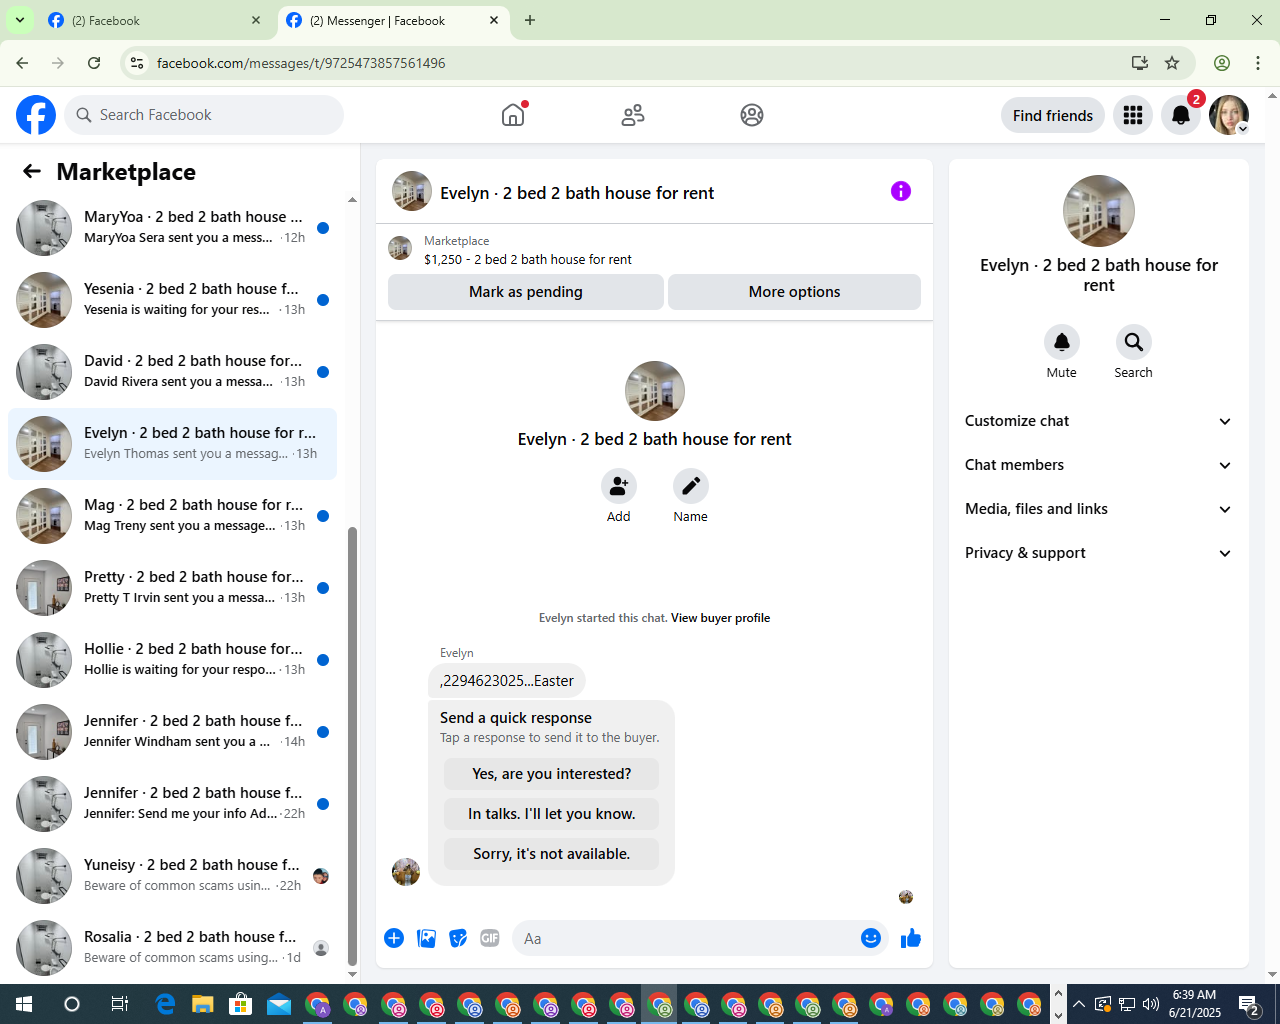This screenshot has height=1024, width=1280.
Task: Open account profile picture menu
Action: pyautogui.click(x=1229, y=115)
